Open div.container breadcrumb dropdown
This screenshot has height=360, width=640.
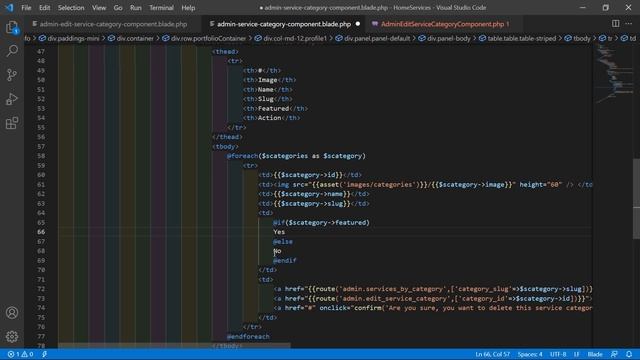coord(135,38)
